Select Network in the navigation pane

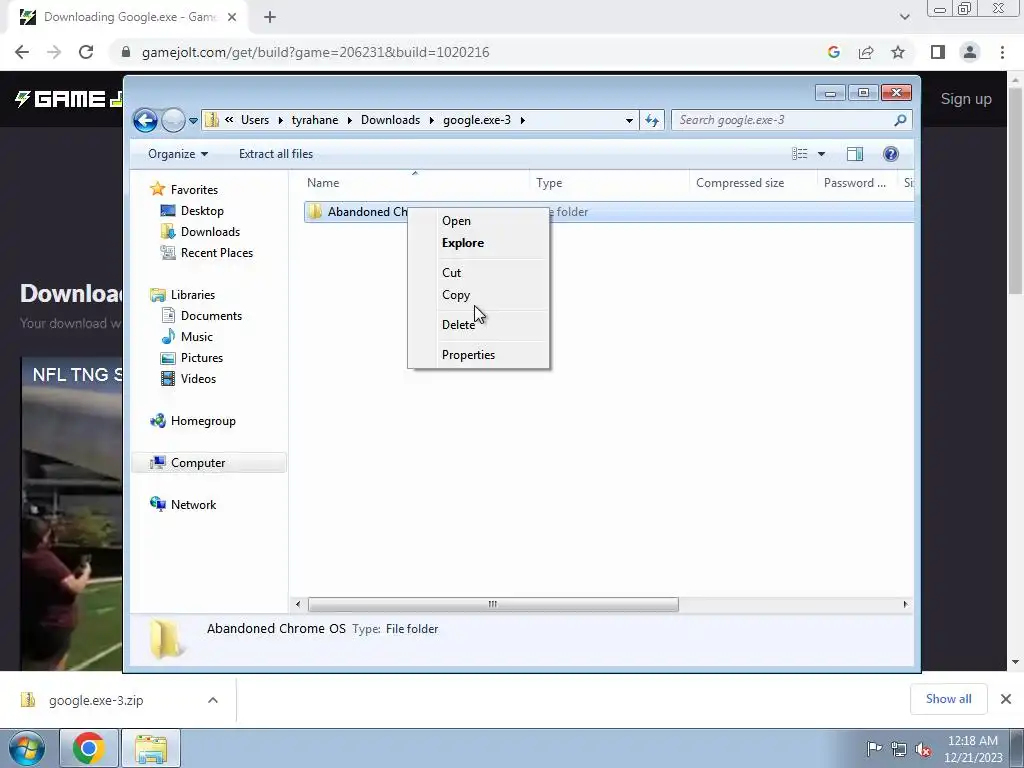tap(193, 505)
